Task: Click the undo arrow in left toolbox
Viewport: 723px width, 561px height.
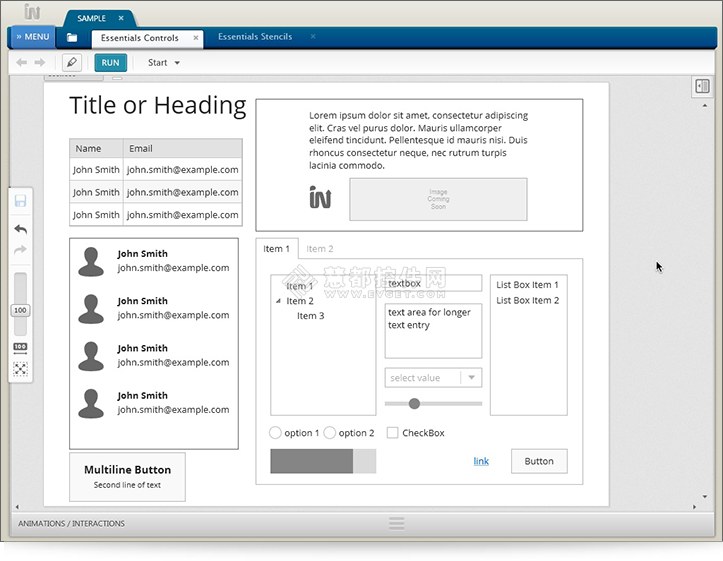Action: 20,229
